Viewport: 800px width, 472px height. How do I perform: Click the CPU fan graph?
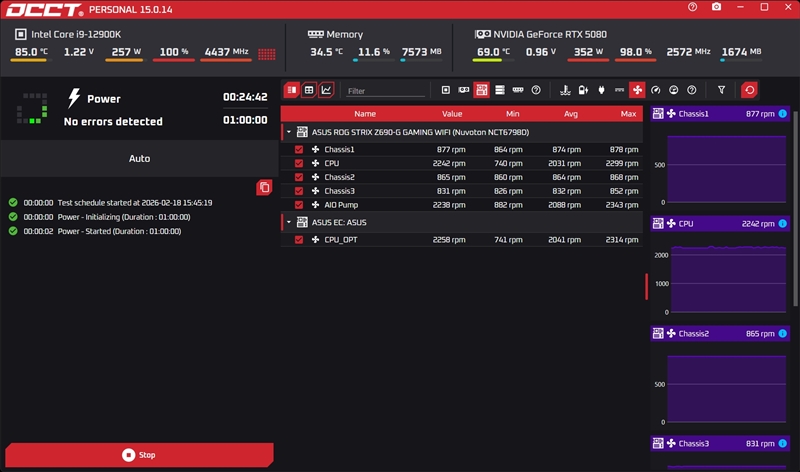(729, 279)
